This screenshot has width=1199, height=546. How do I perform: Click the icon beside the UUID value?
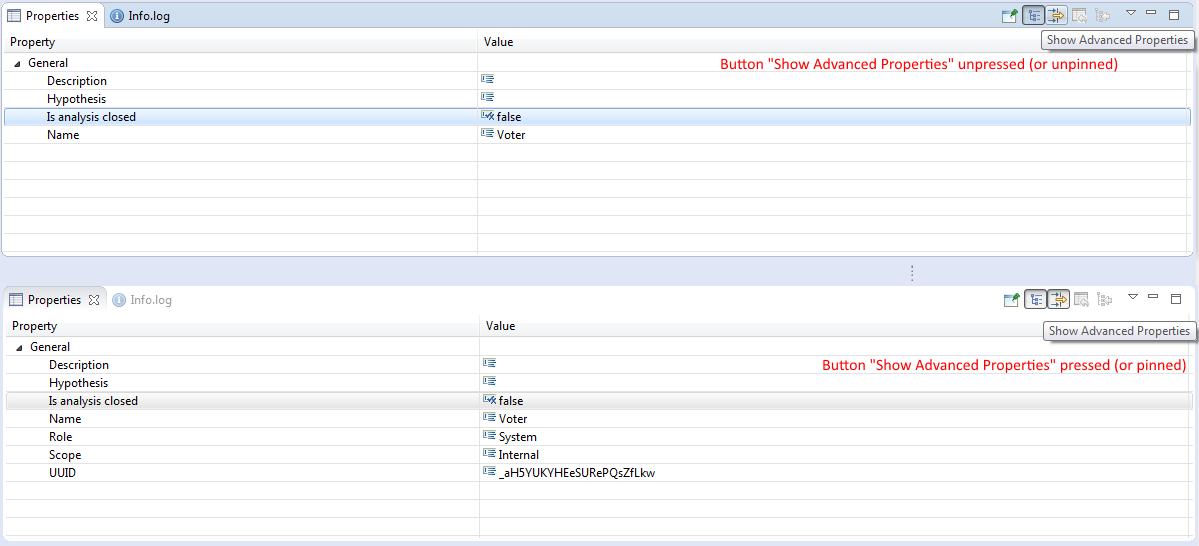490,472
